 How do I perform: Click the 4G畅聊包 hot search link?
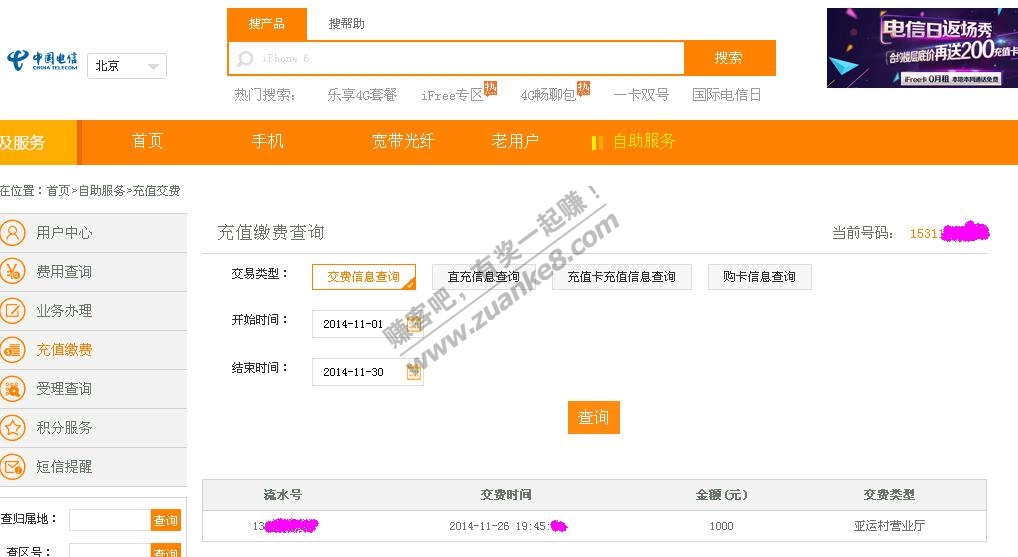pyautogui.click(x=549, y=95)
